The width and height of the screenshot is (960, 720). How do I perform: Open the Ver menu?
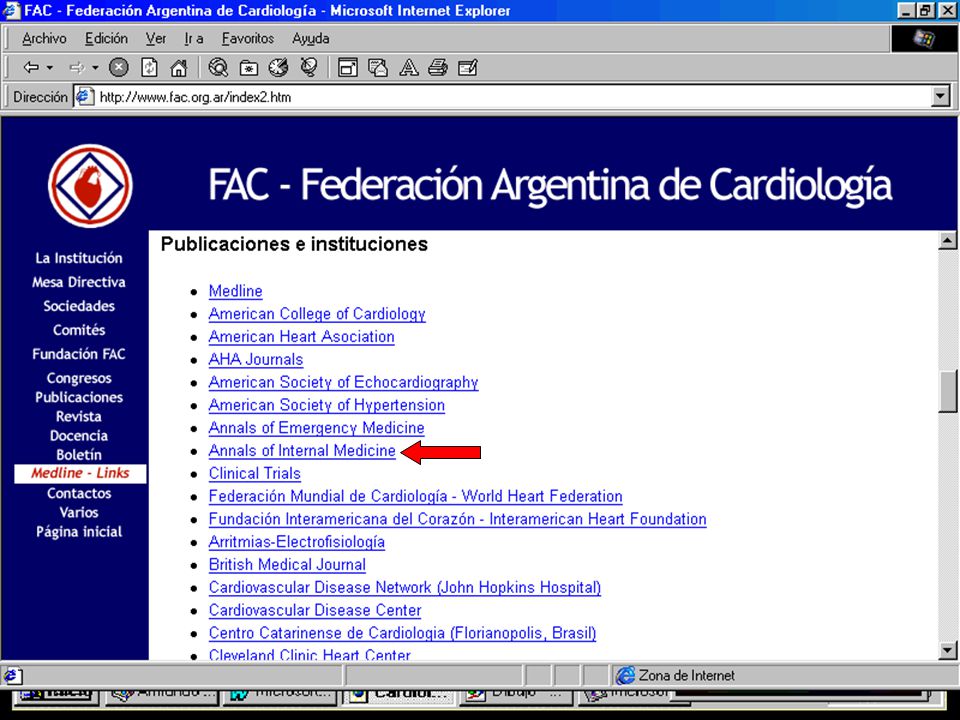pos(156,39)
